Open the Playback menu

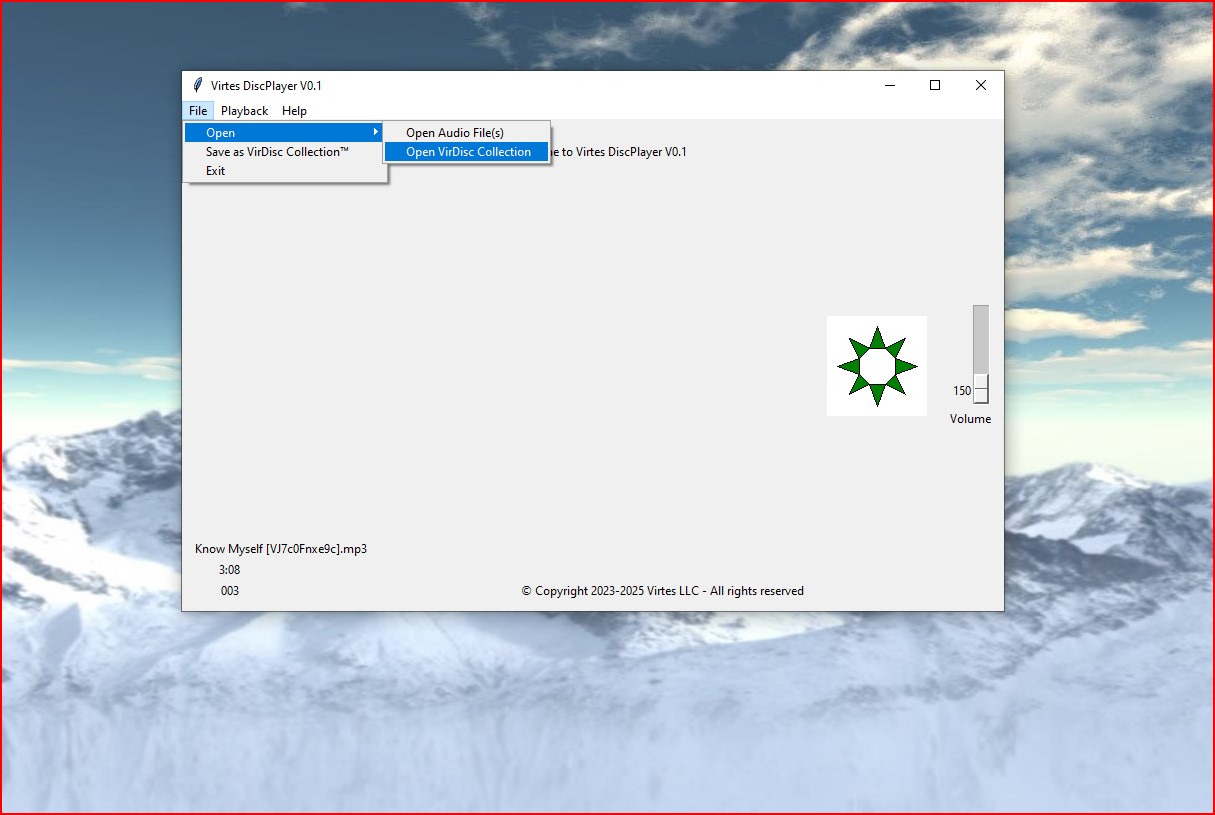point(244,111)
